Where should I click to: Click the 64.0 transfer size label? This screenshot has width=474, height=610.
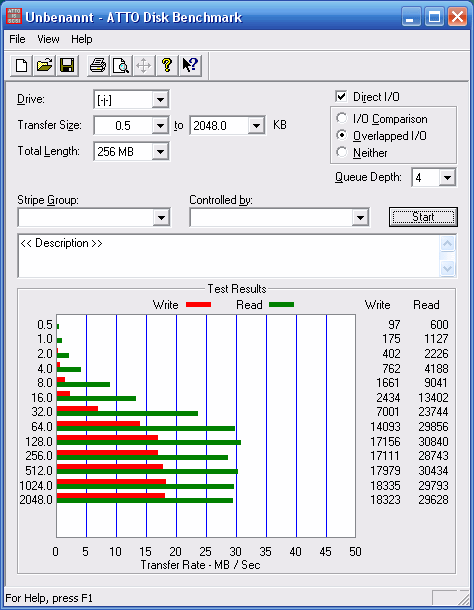[42, 427]
